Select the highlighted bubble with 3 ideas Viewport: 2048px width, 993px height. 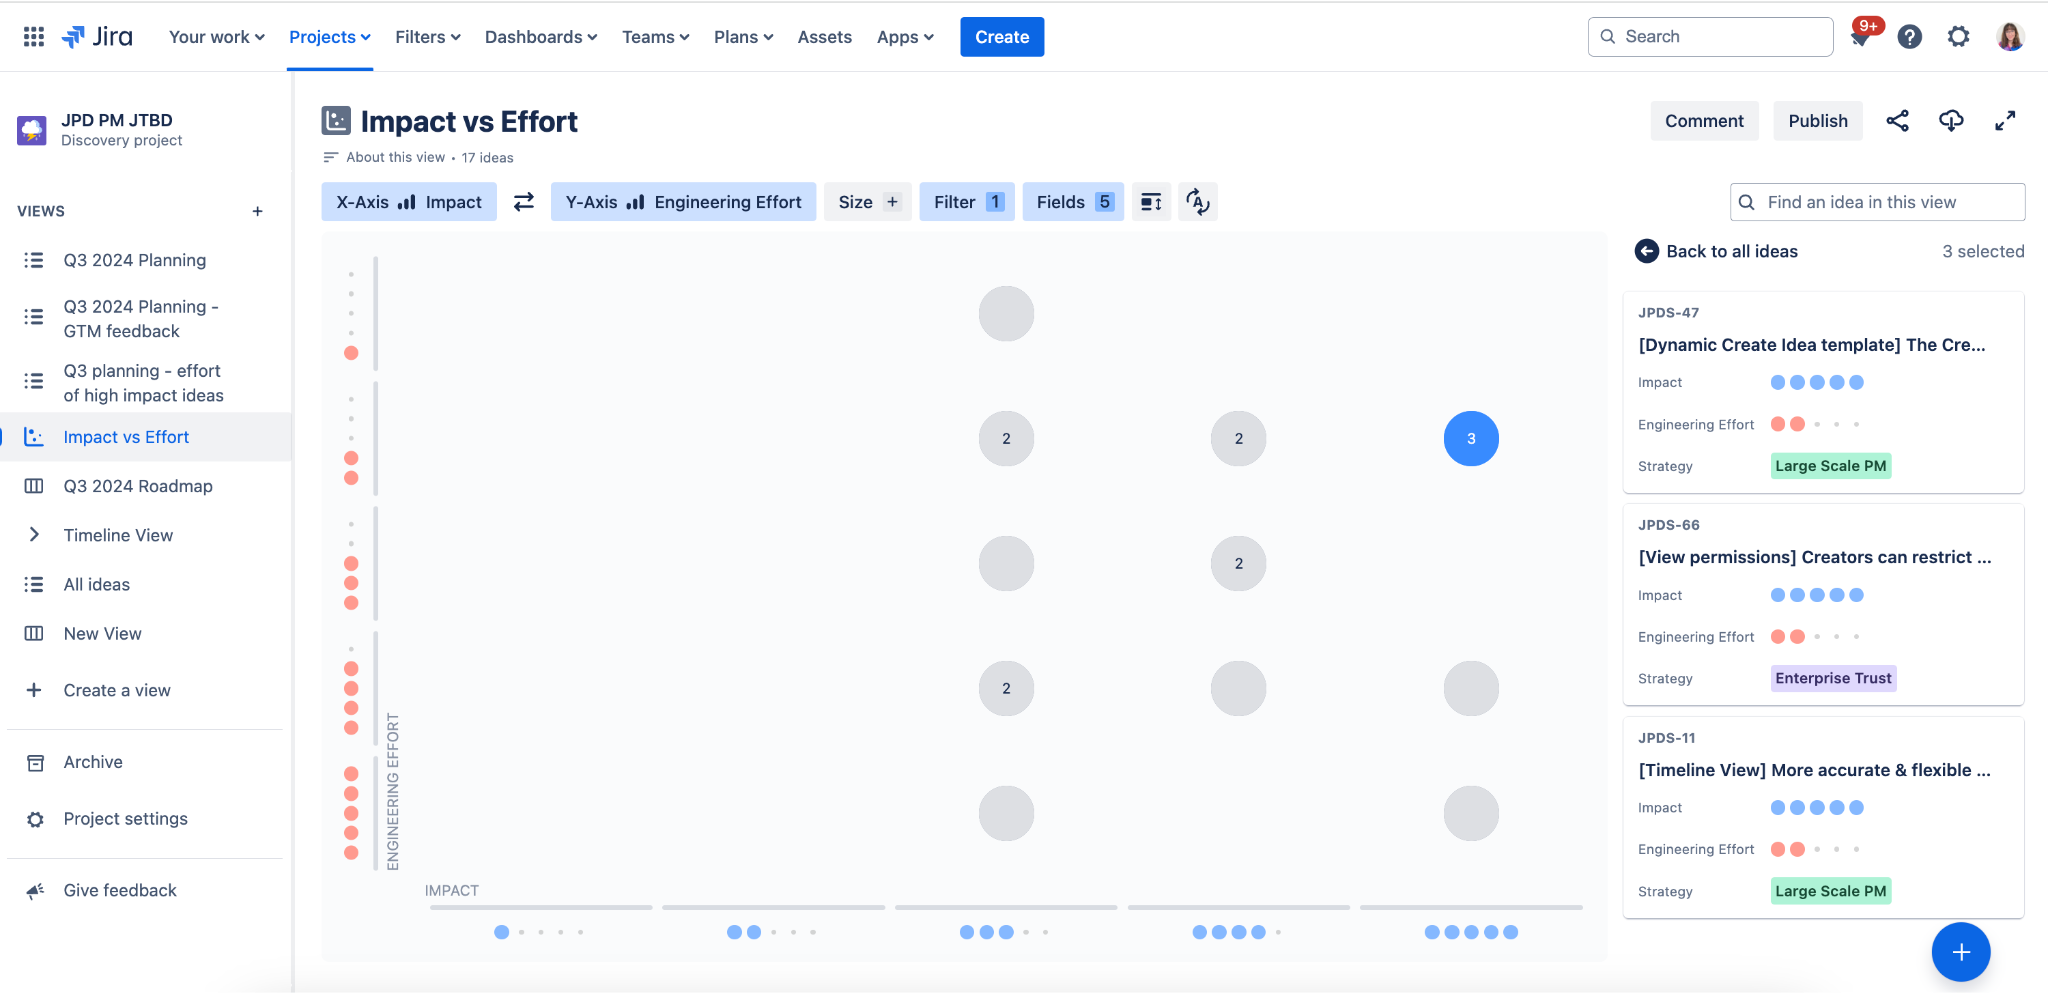(x=1471, y=439)
